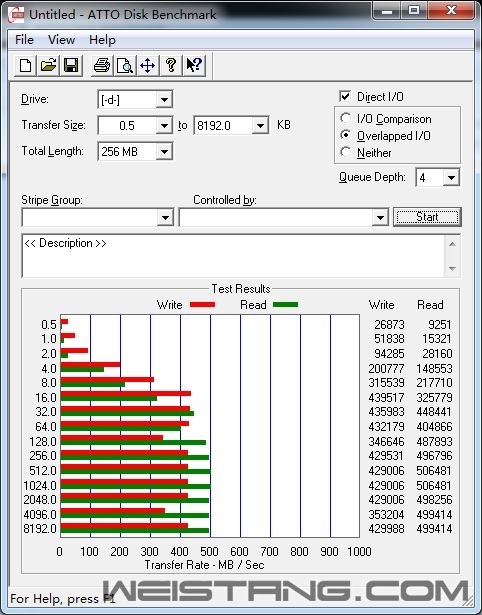This screenshot has height=615, width=482.
Task: Expand the Drive dropdown
Action: point(164,100)
